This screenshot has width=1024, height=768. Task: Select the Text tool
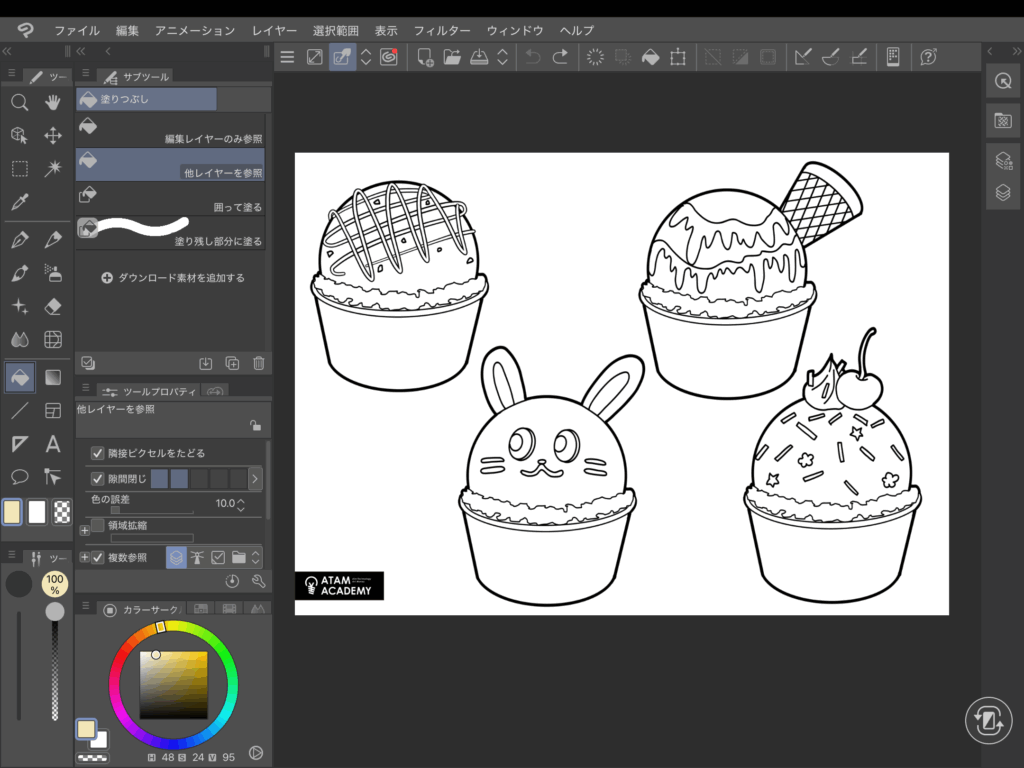[54, 444]
